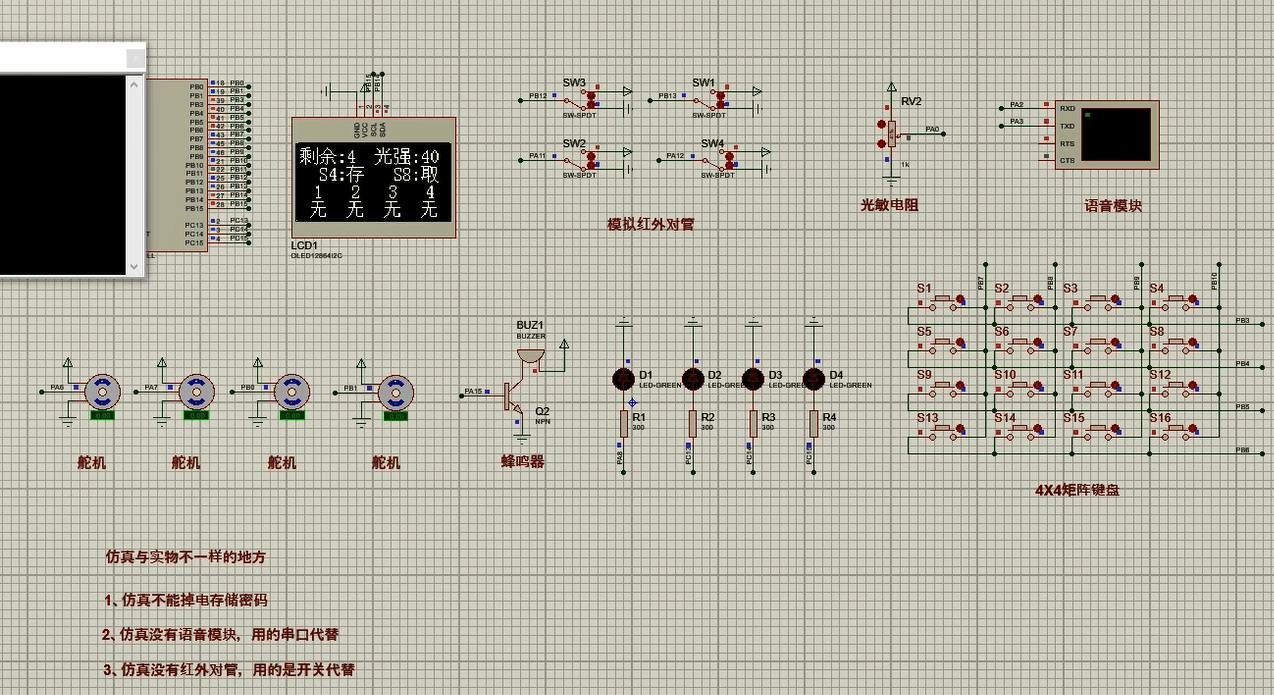The height and width of the screenshot is (695, 1274).
Task: Click the D1 green LED
Action: (x=623, y=378)
